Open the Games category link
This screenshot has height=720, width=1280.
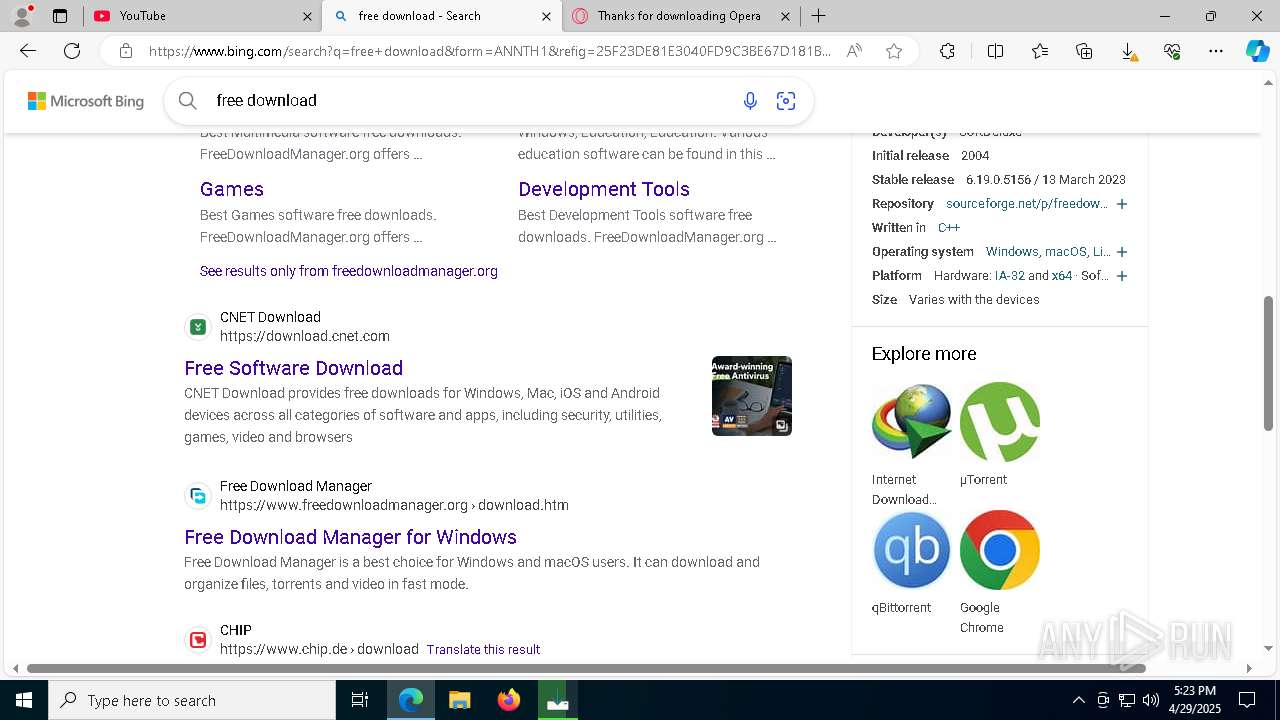click(232, 189)
